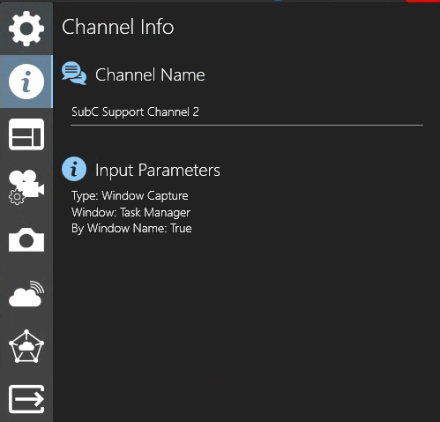Open video camera settings icon

(26, 187)
